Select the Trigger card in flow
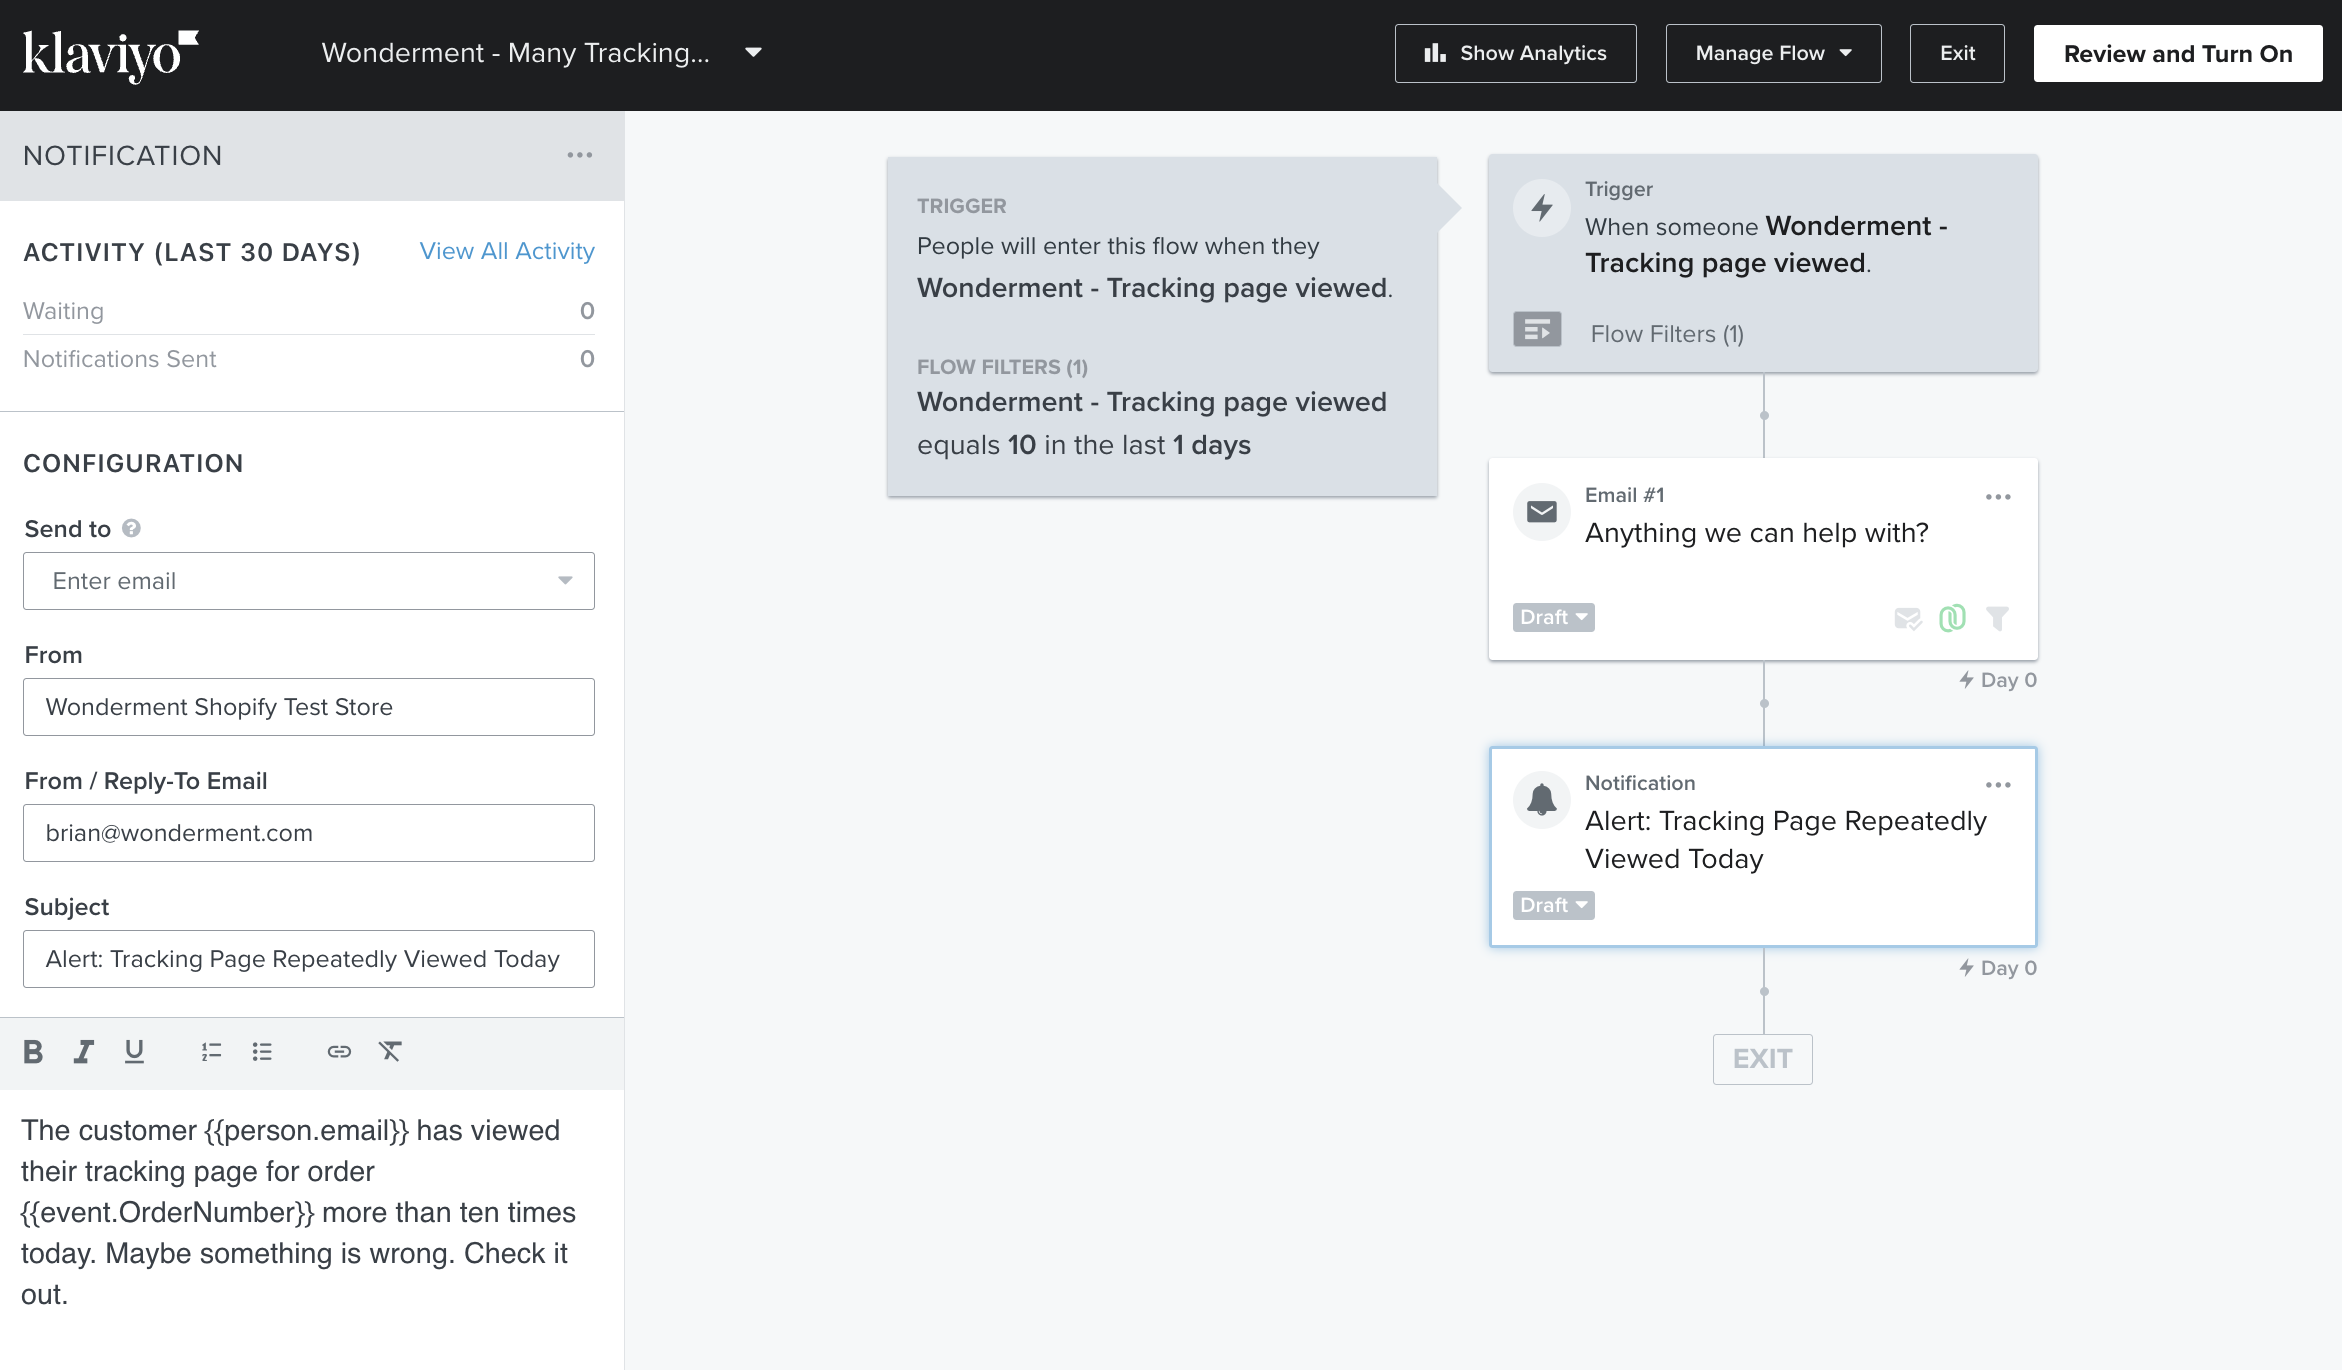Image resolution: width=2342 pixels, height=1370 pixels. (x=1763, y=264)
